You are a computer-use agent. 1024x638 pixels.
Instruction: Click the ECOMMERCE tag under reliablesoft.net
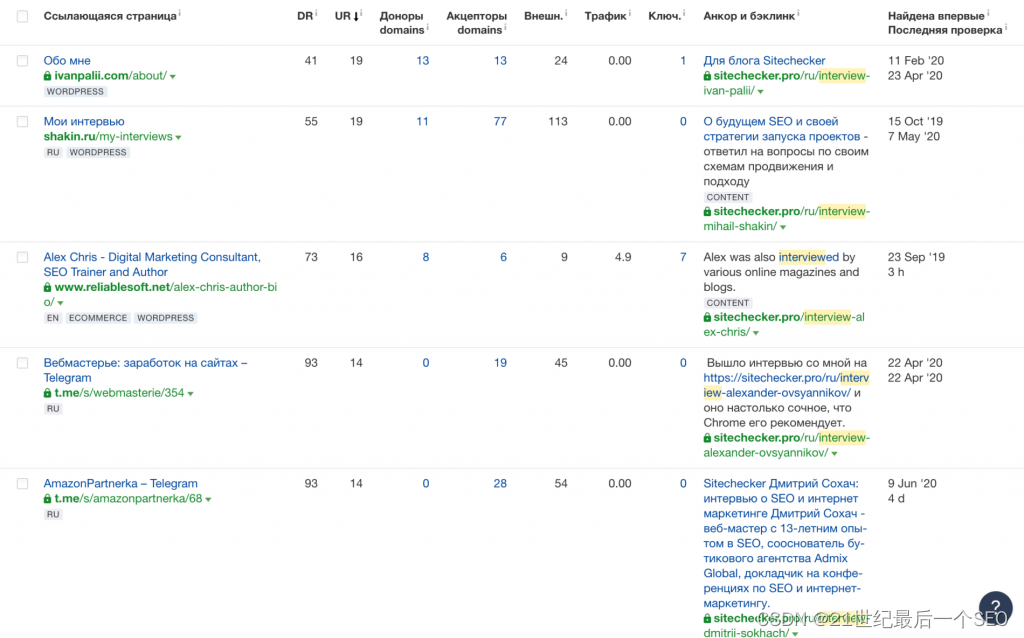[x=98, y=318]
